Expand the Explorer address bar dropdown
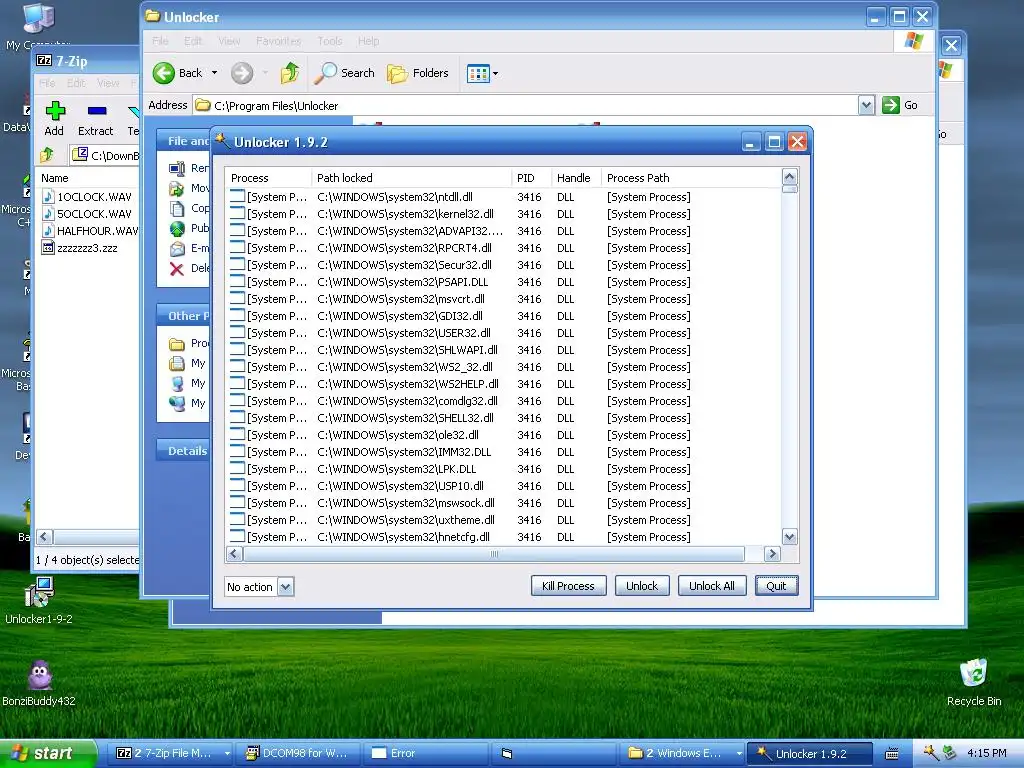This screenshot has height=768, width=1024. click(866, 105)
